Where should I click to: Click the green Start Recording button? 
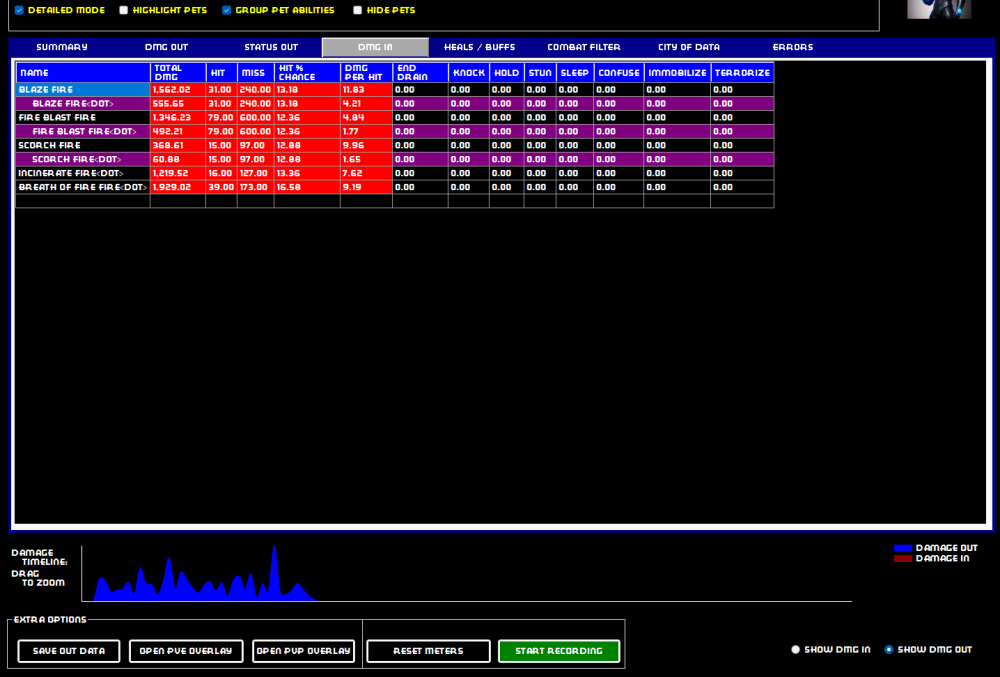click(559, 651)
